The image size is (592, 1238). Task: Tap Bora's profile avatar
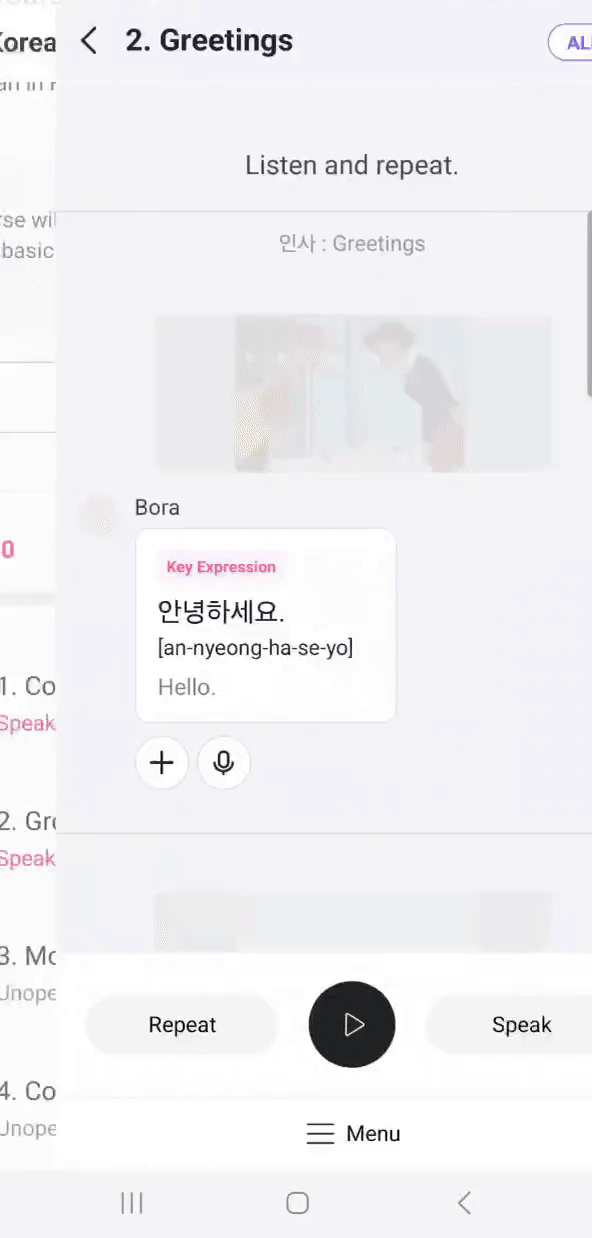tap(99, 517)
